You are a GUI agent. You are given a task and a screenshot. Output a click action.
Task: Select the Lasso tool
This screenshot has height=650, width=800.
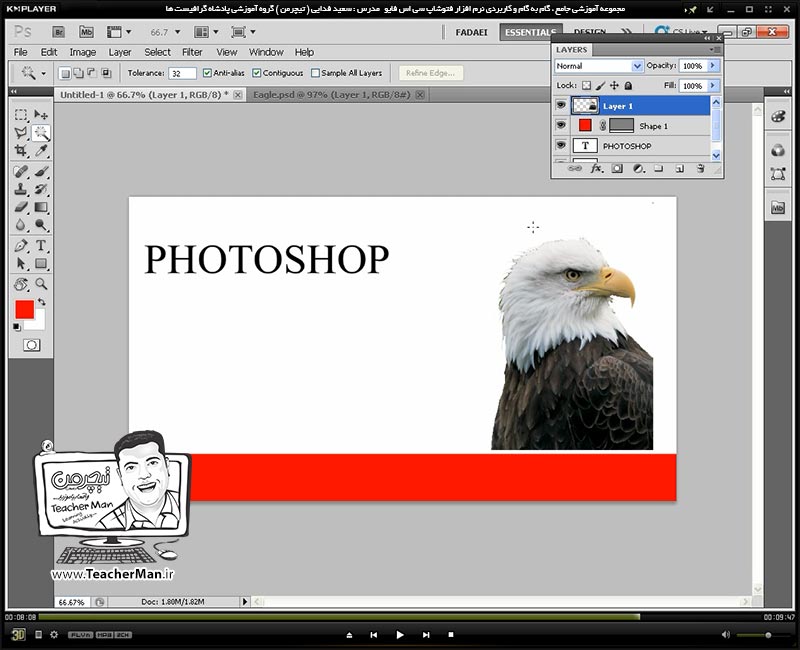[x=20, y=133]
